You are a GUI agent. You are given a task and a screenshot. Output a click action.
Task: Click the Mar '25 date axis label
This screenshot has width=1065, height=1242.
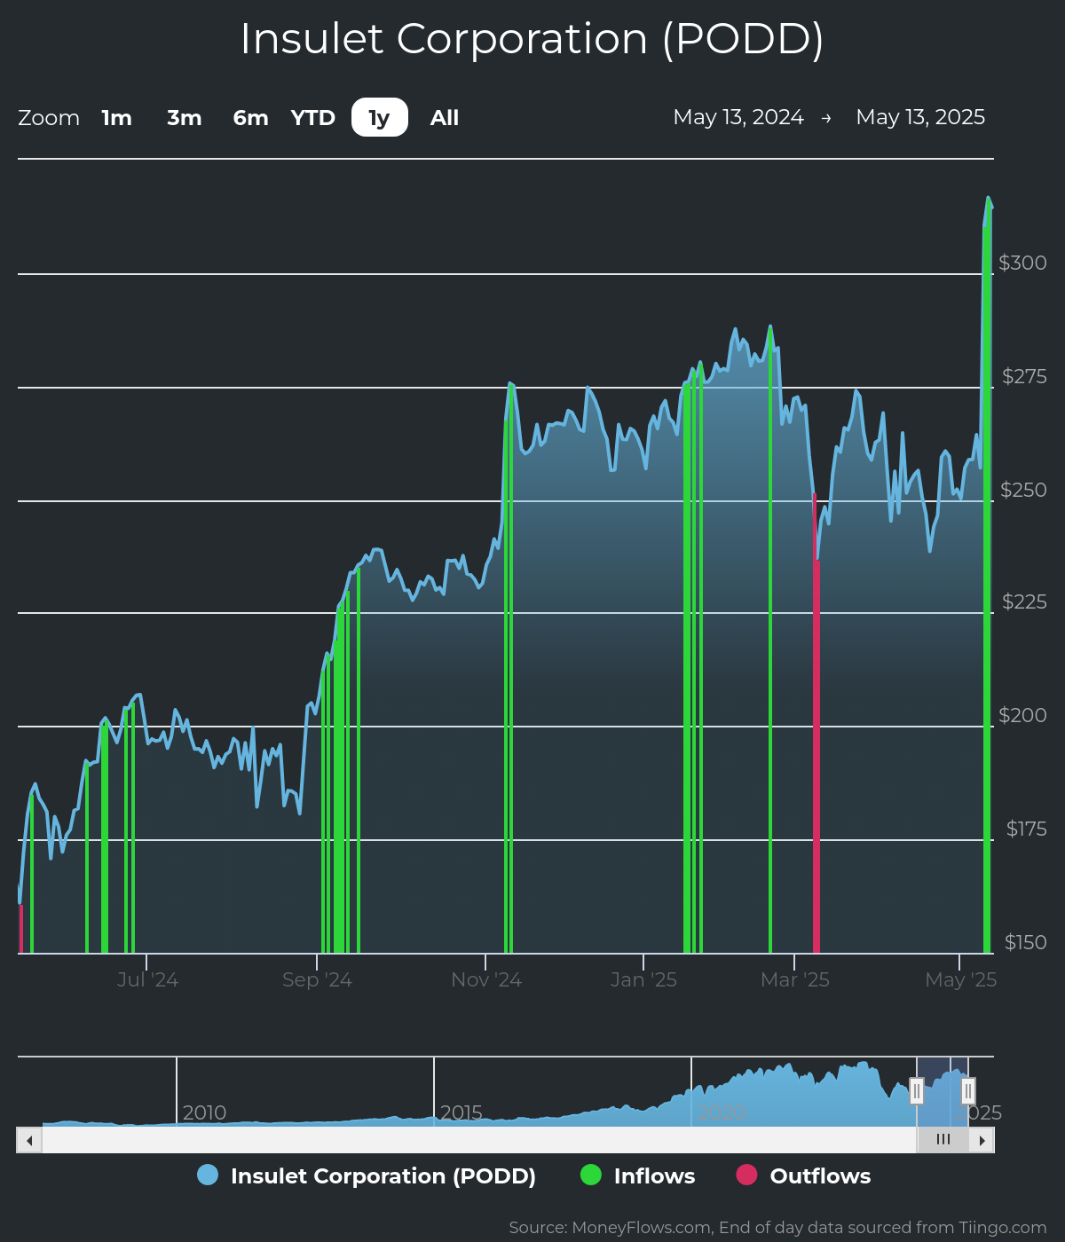pyautogui.click(x=795, y=980)
